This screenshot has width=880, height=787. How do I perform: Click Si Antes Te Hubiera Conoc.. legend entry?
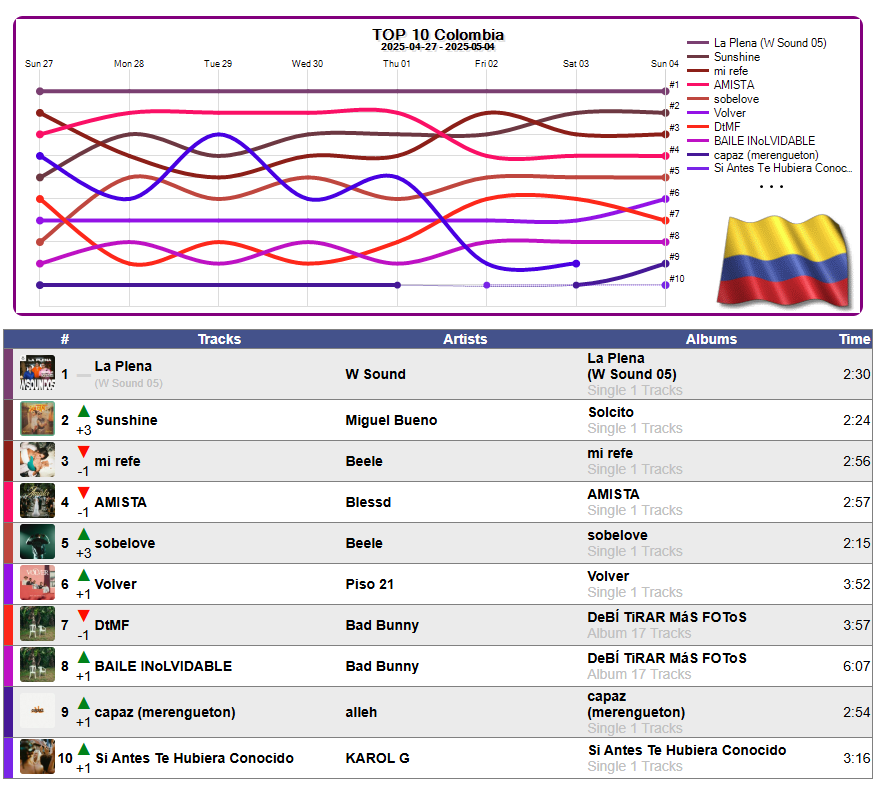click(x=769, y=168)
